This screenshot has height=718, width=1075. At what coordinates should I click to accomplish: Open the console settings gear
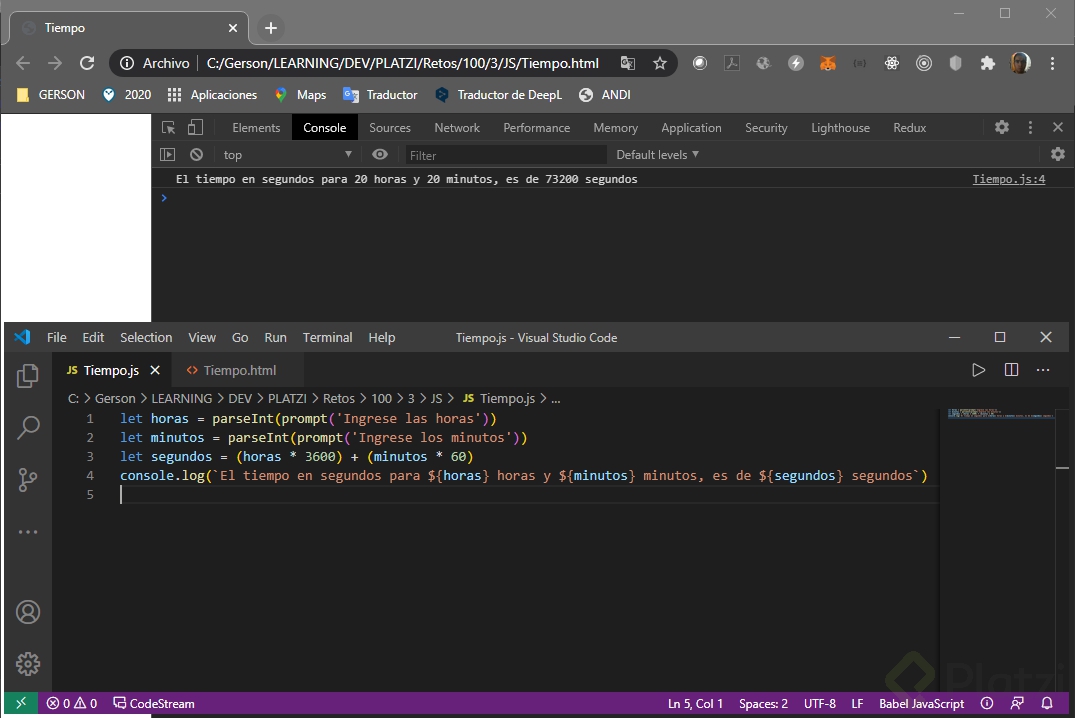coord(1058,154)
